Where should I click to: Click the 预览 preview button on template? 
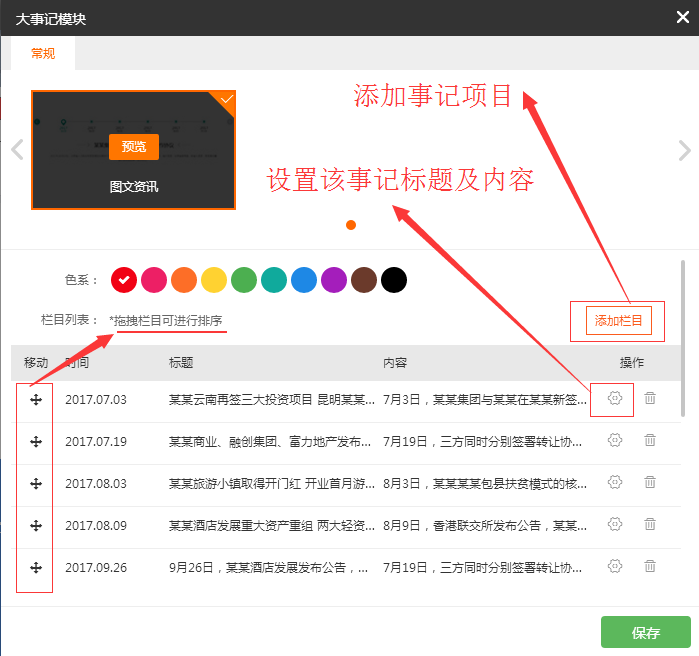point(134,147)
